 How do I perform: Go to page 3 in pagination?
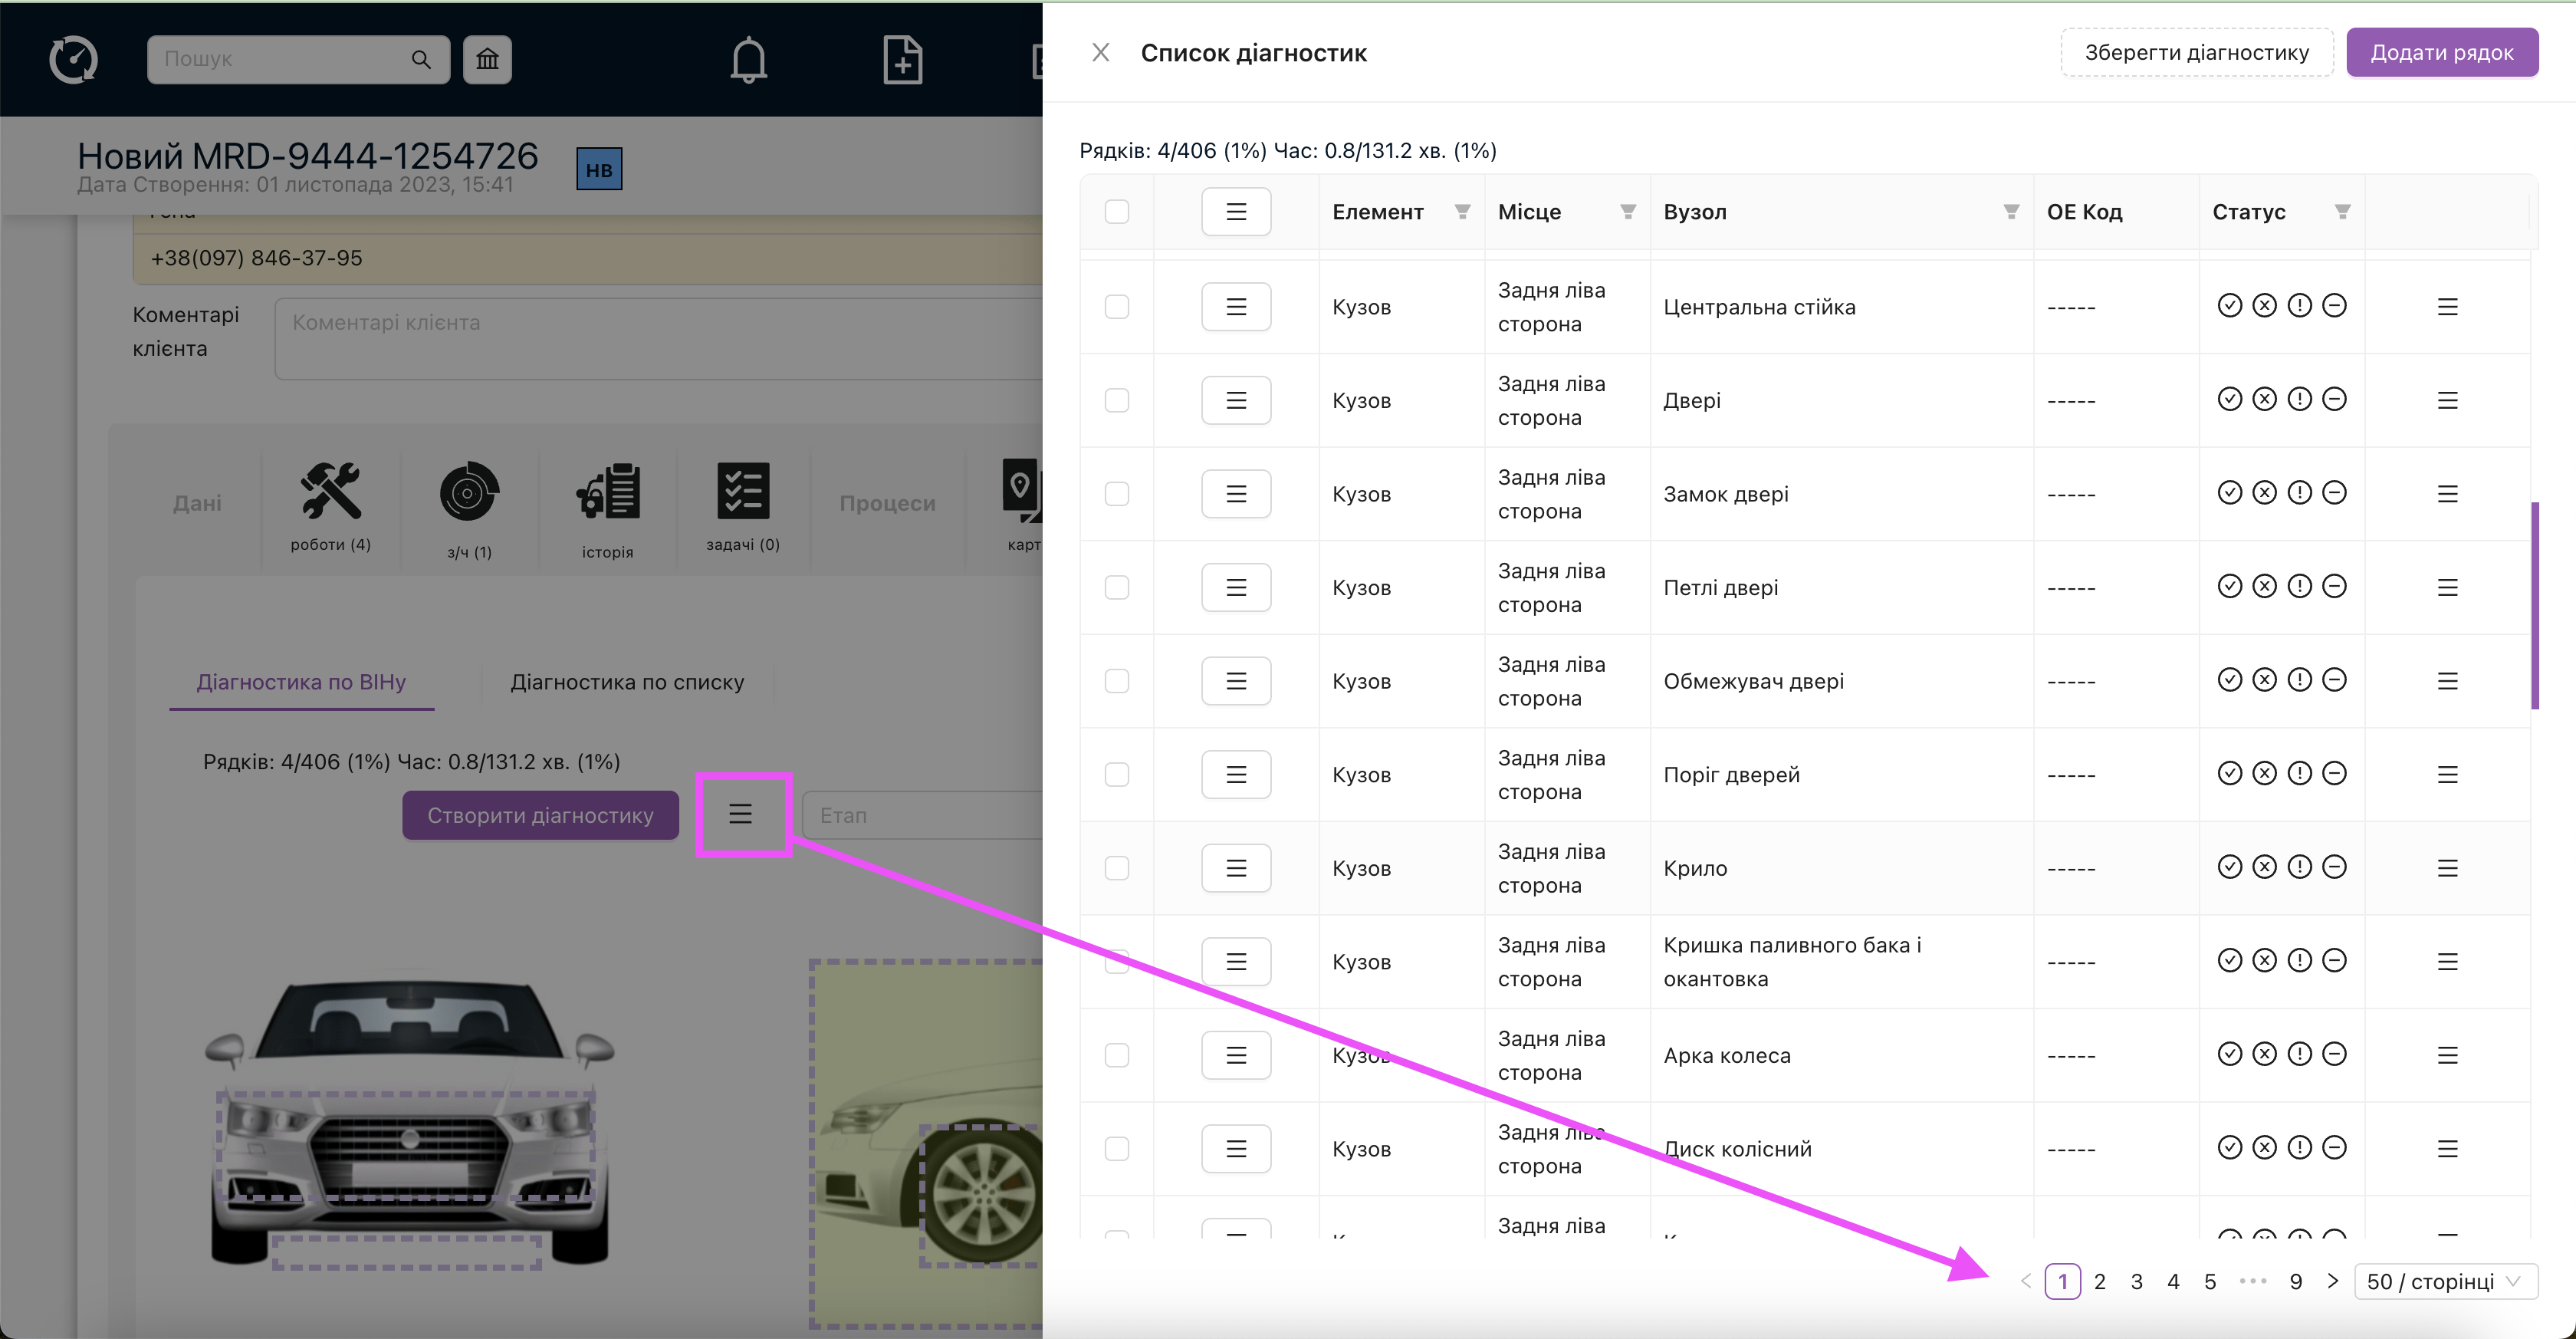[x=2136, y=1281]
